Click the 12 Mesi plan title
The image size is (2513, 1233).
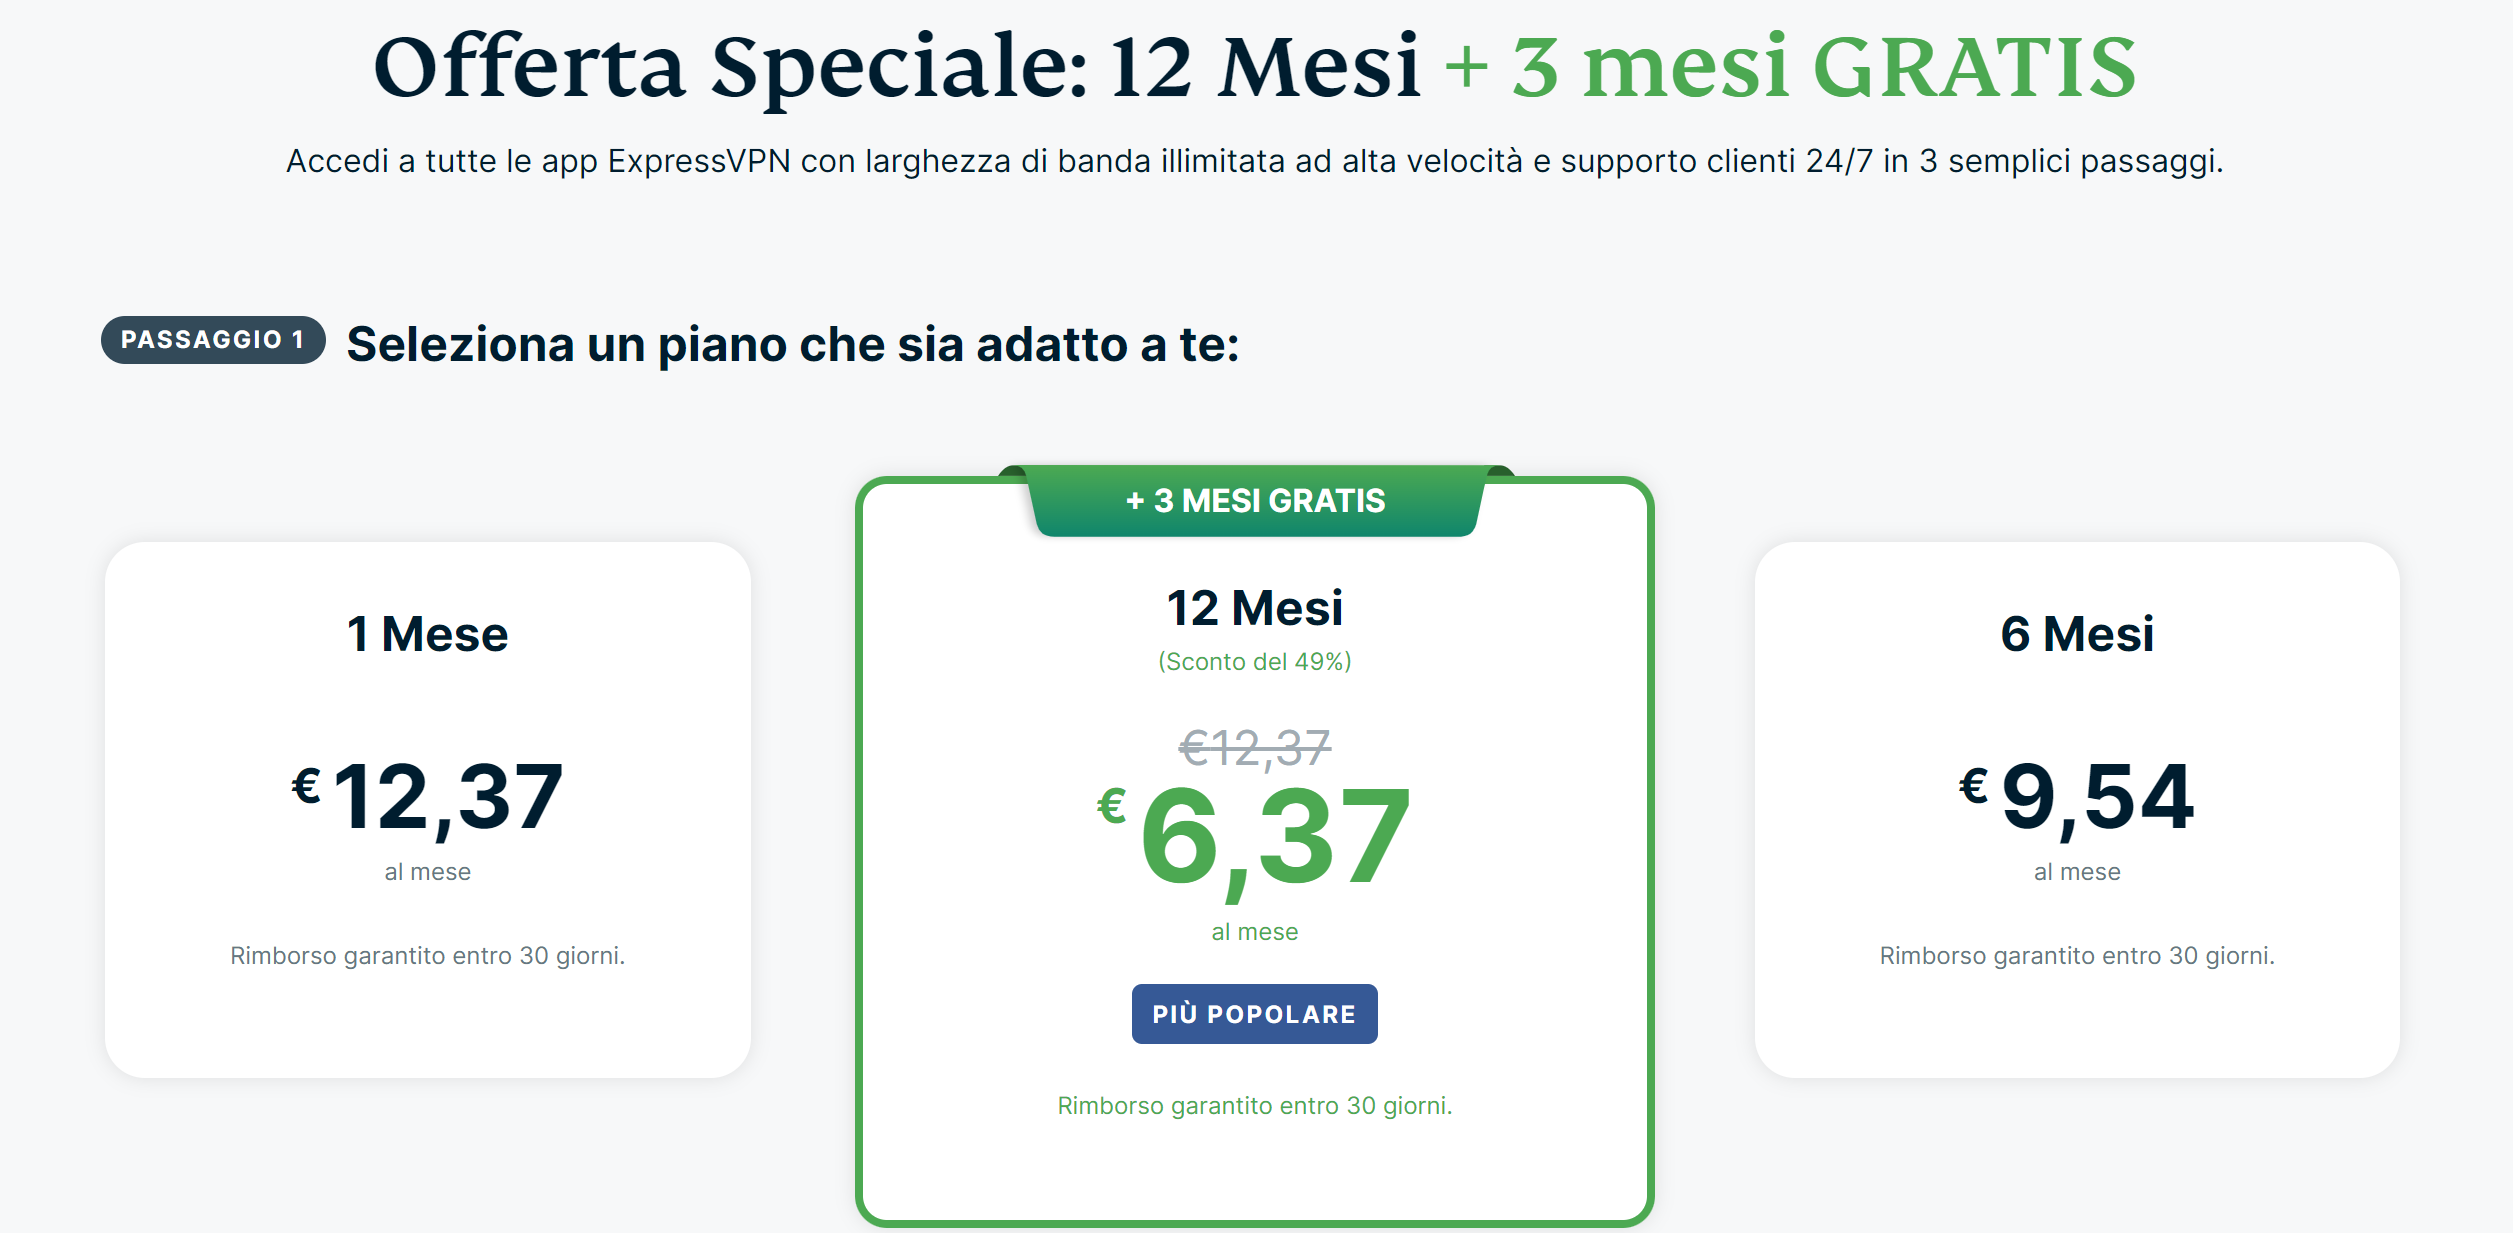[1255, 608]
